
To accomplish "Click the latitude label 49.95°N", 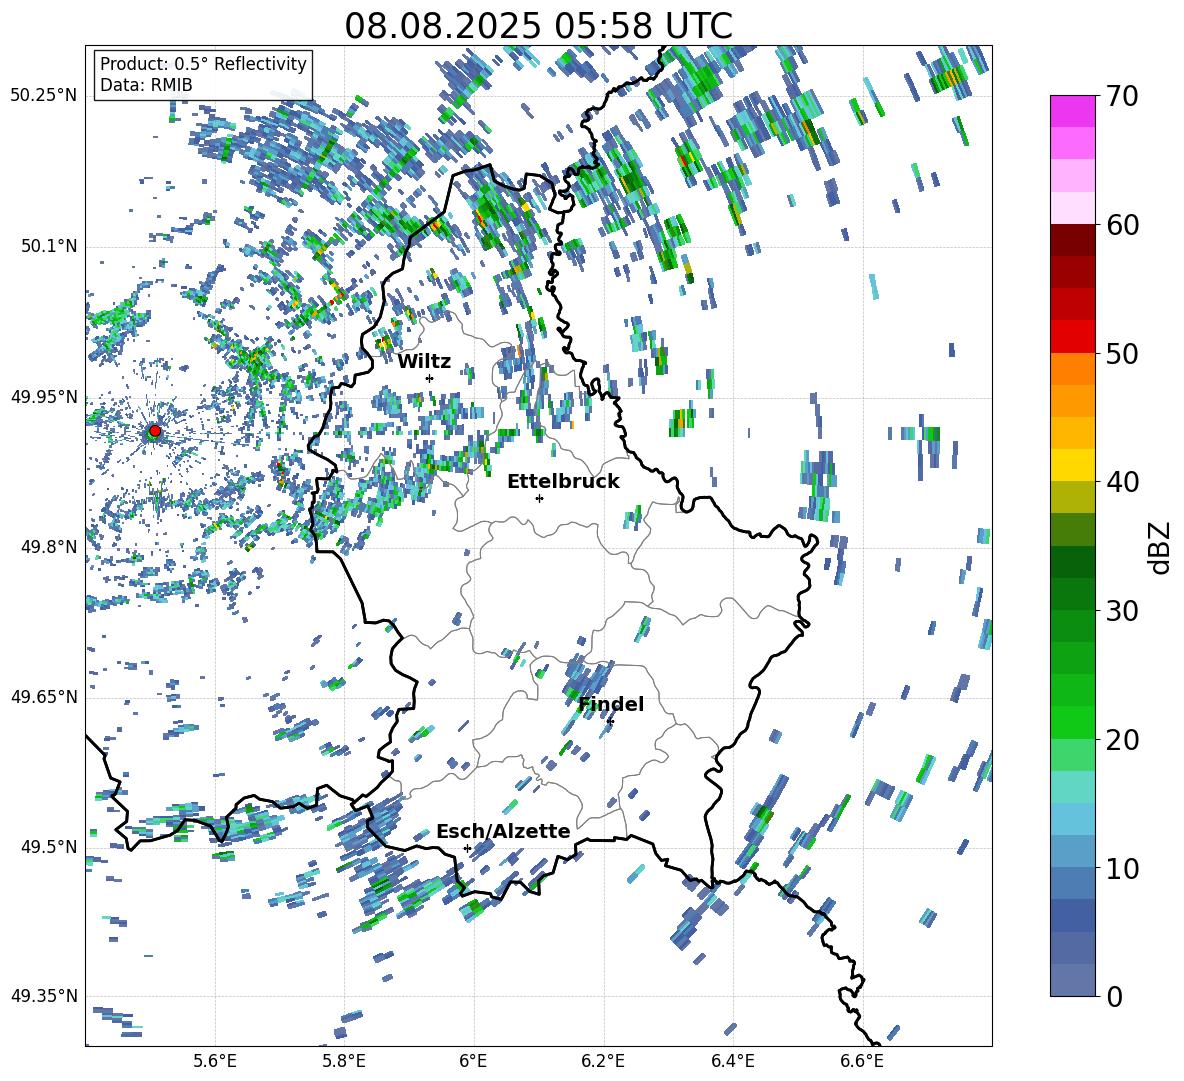I will tap(44, 397).
